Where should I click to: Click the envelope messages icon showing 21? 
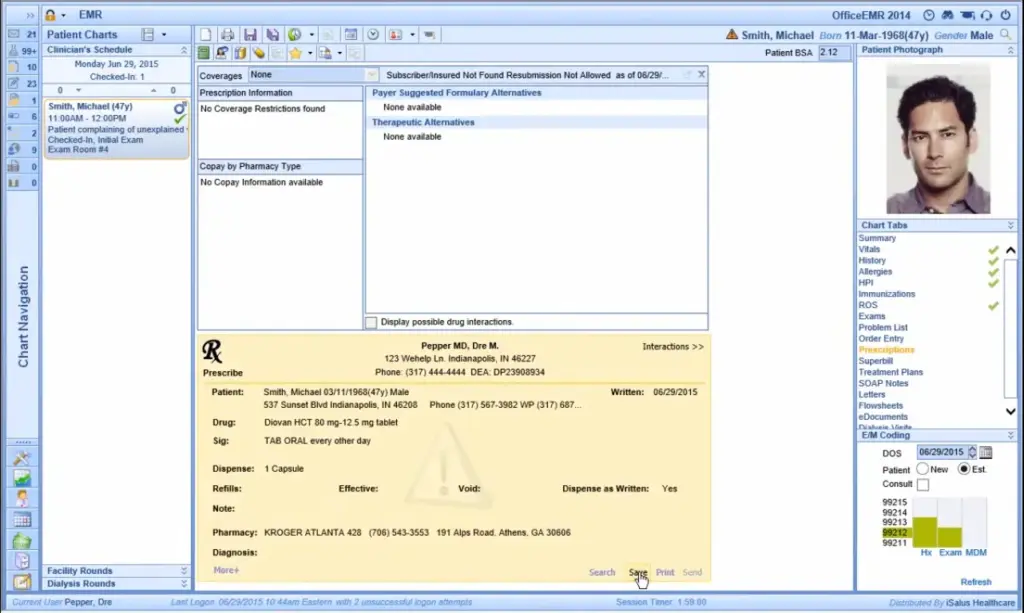click(x=14, y=33)
